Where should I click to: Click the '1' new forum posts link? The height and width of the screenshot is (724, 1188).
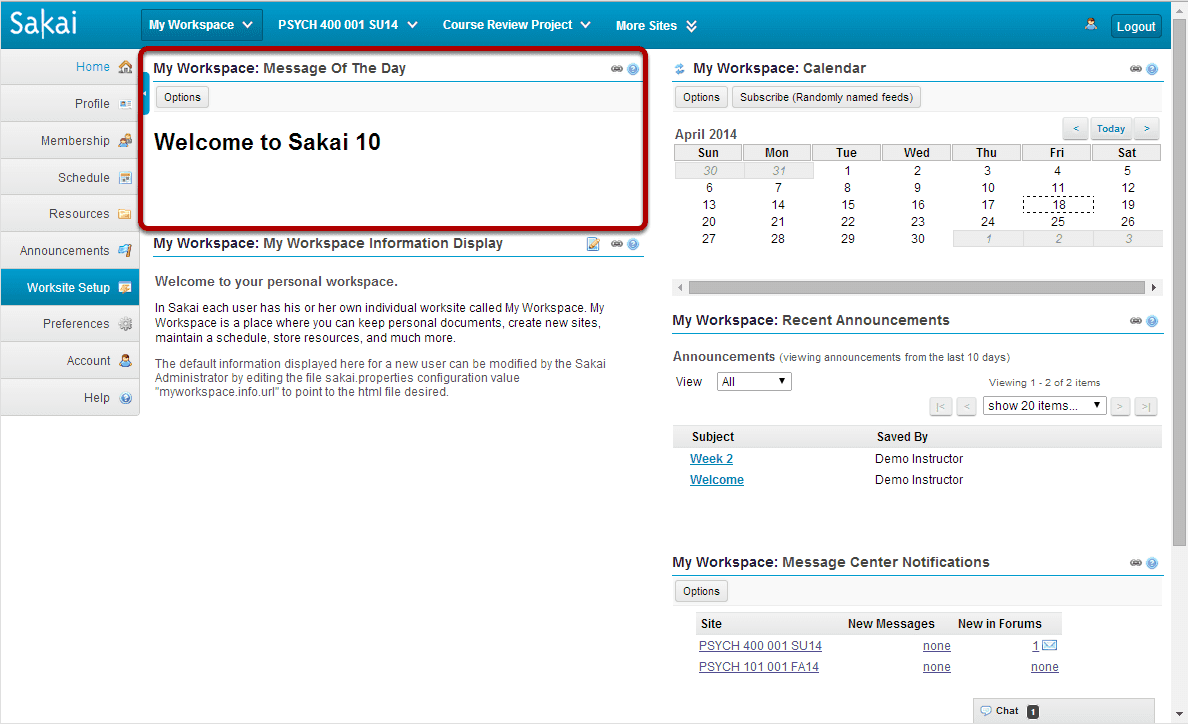click(1036, 646)
